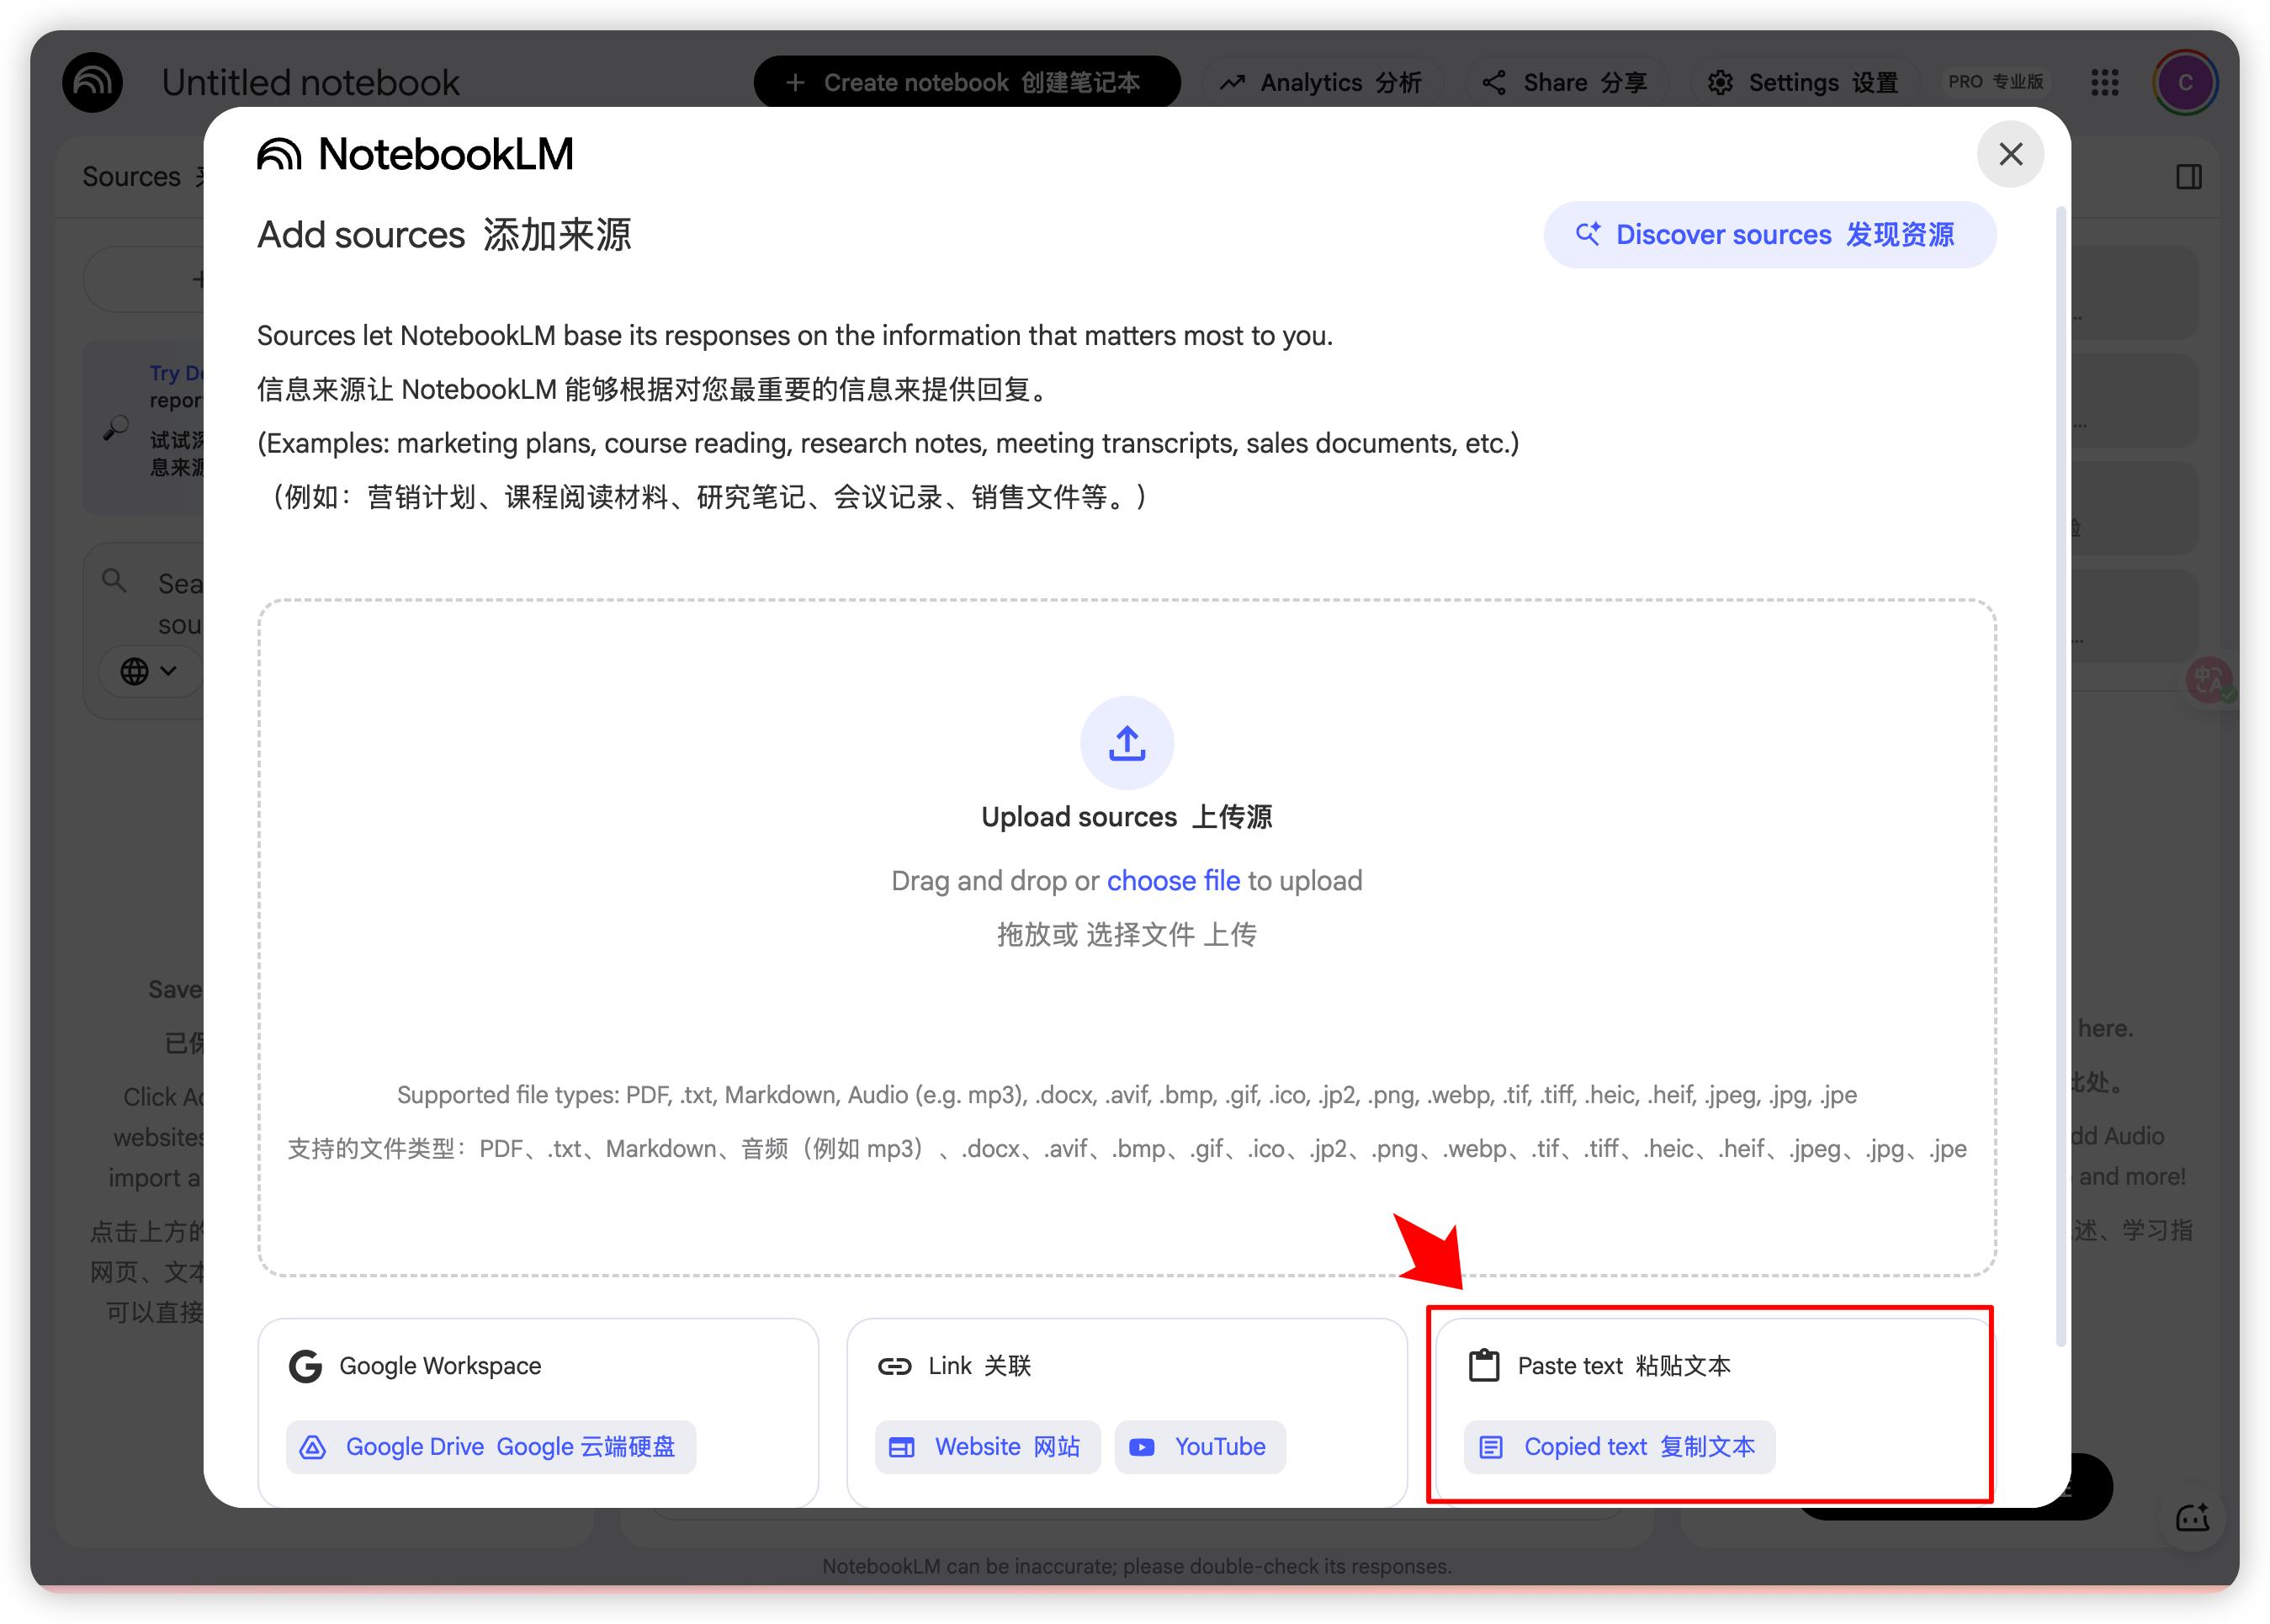The image size is (2270, 1624).
Task: Open the Analytics menu item
Action: point(1321,82)
